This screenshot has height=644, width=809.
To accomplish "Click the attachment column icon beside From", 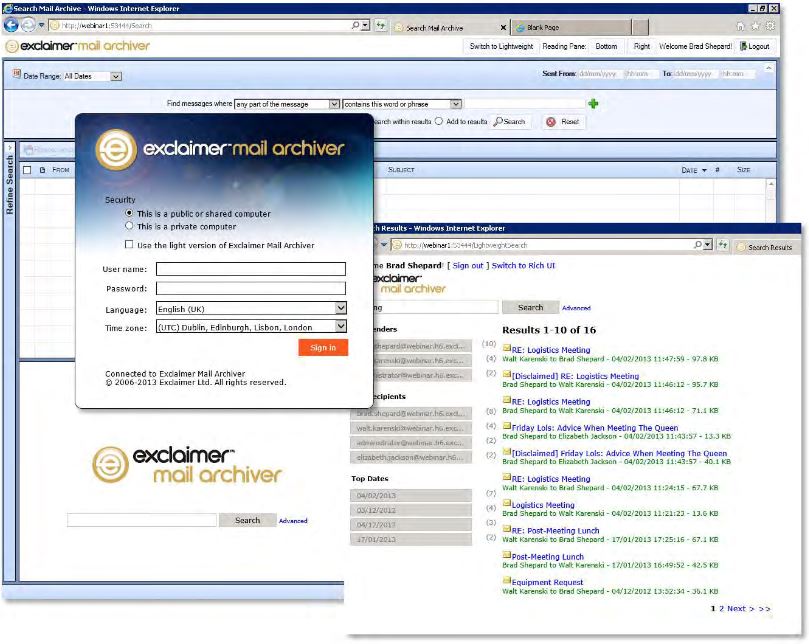I will (42, 170).
